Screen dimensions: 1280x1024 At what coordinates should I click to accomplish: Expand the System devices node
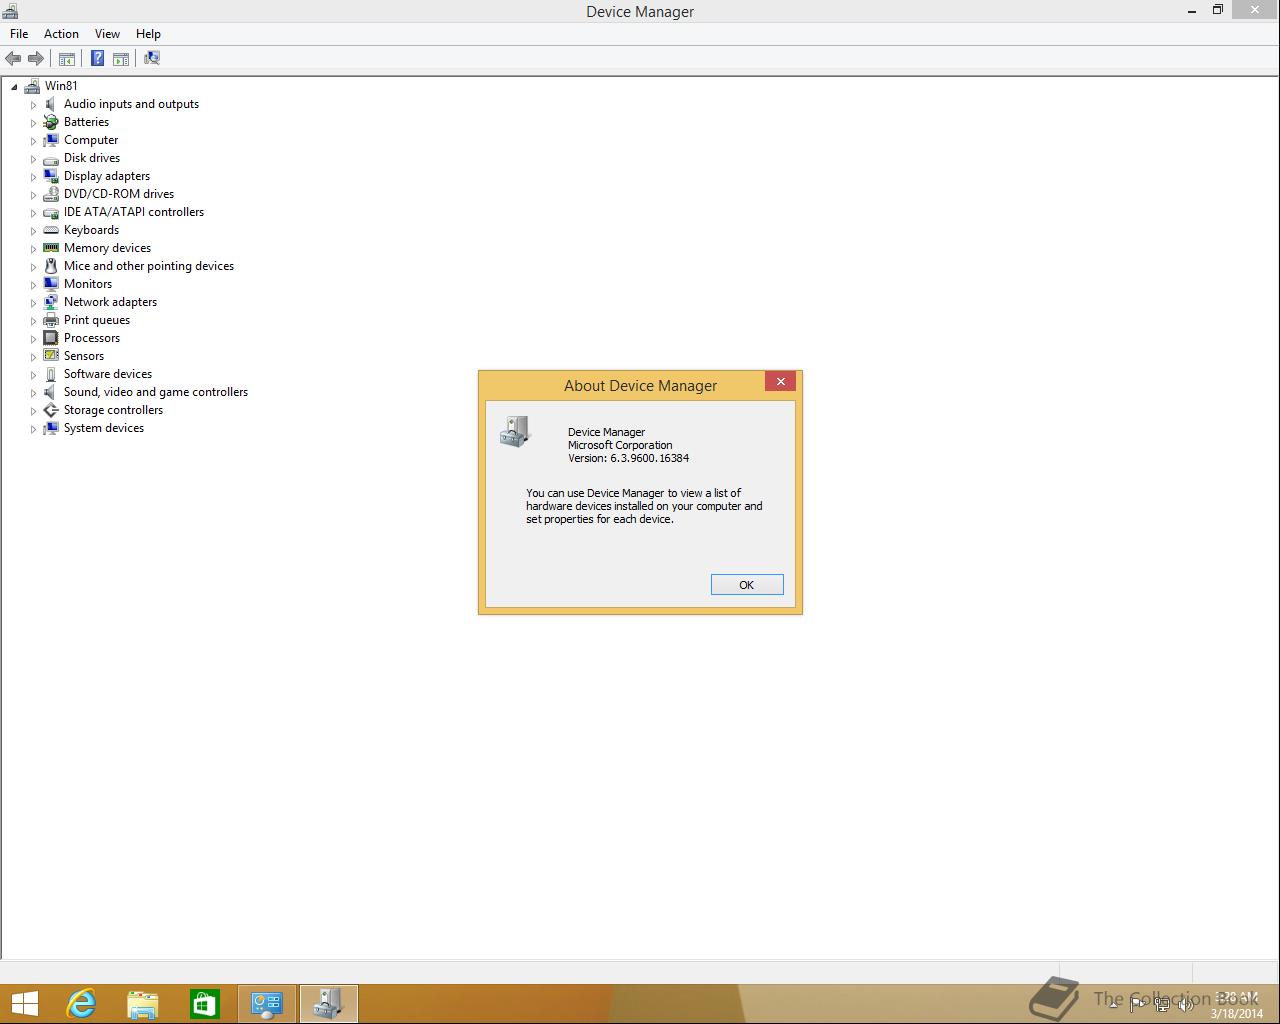coord(33,428)
